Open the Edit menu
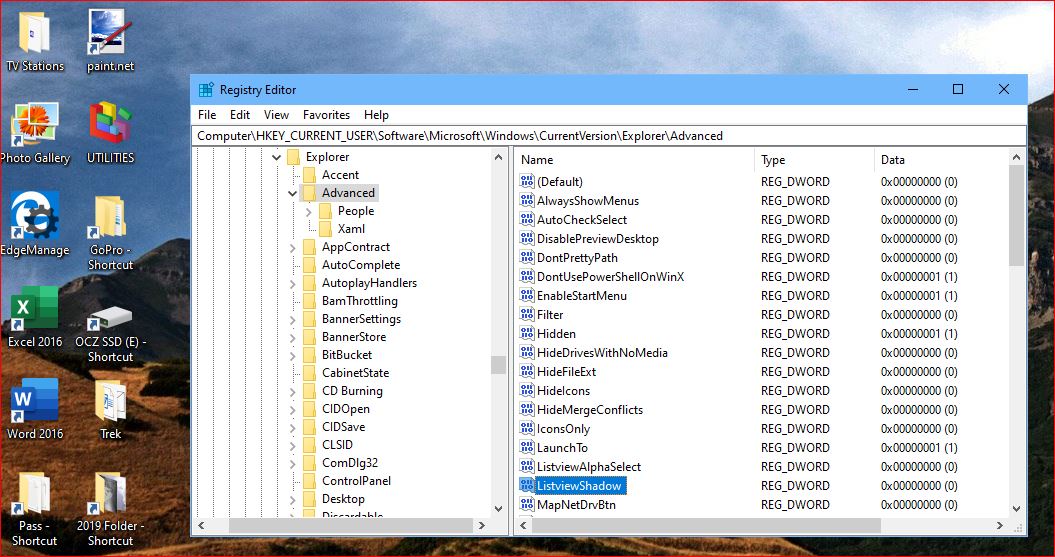 click(x=240, y=115)
